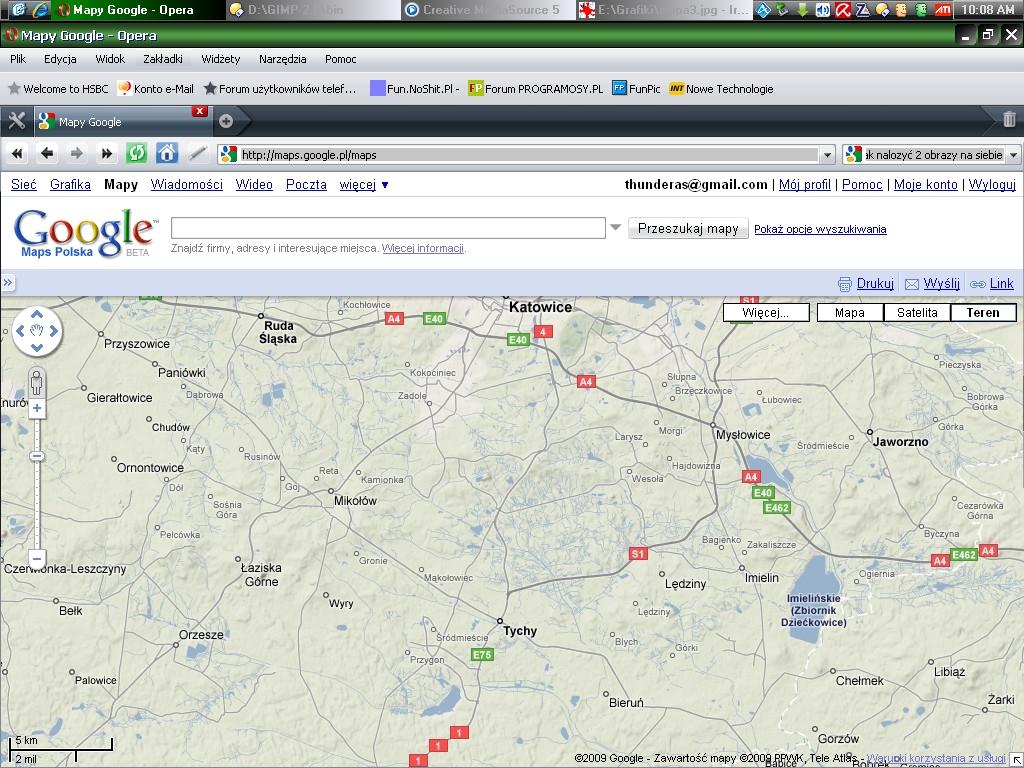Go forward one page
Image resolution: width=1024 pixels, height=768 pixels.
pyautogui.click(x=76, y=154)
